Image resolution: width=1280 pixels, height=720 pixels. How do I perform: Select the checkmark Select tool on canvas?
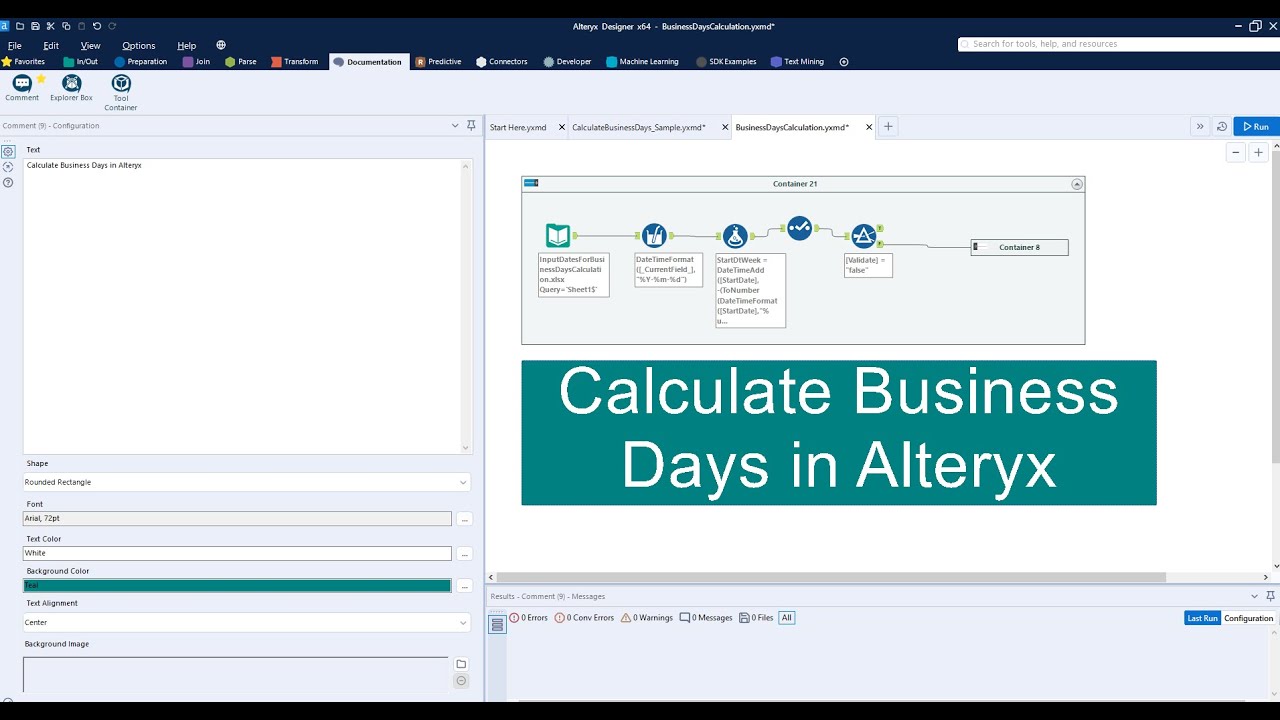pyautogui.click(x=799, y=228)
